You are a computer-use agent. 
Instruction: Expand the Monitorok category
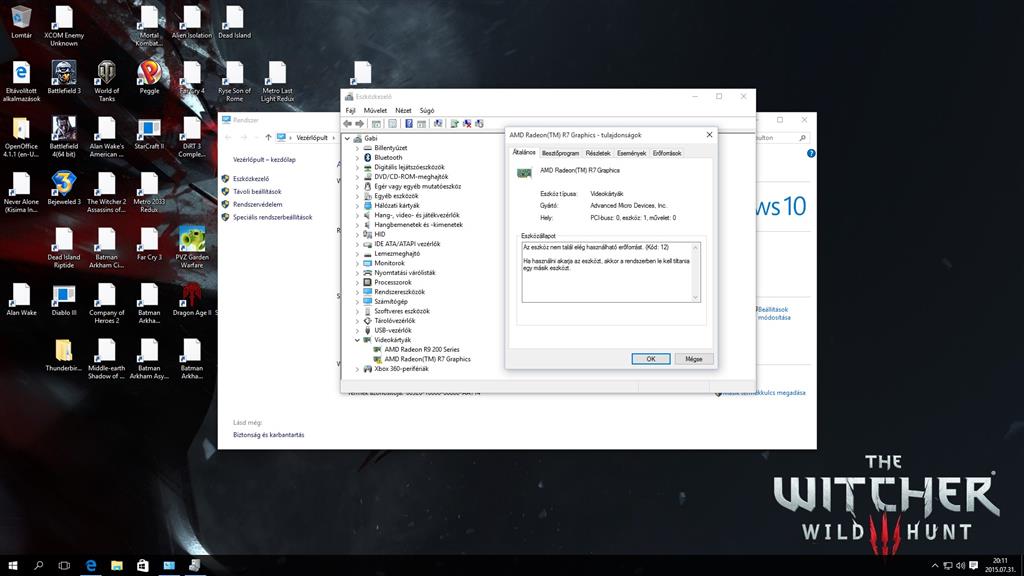click(x=357, y=263)
